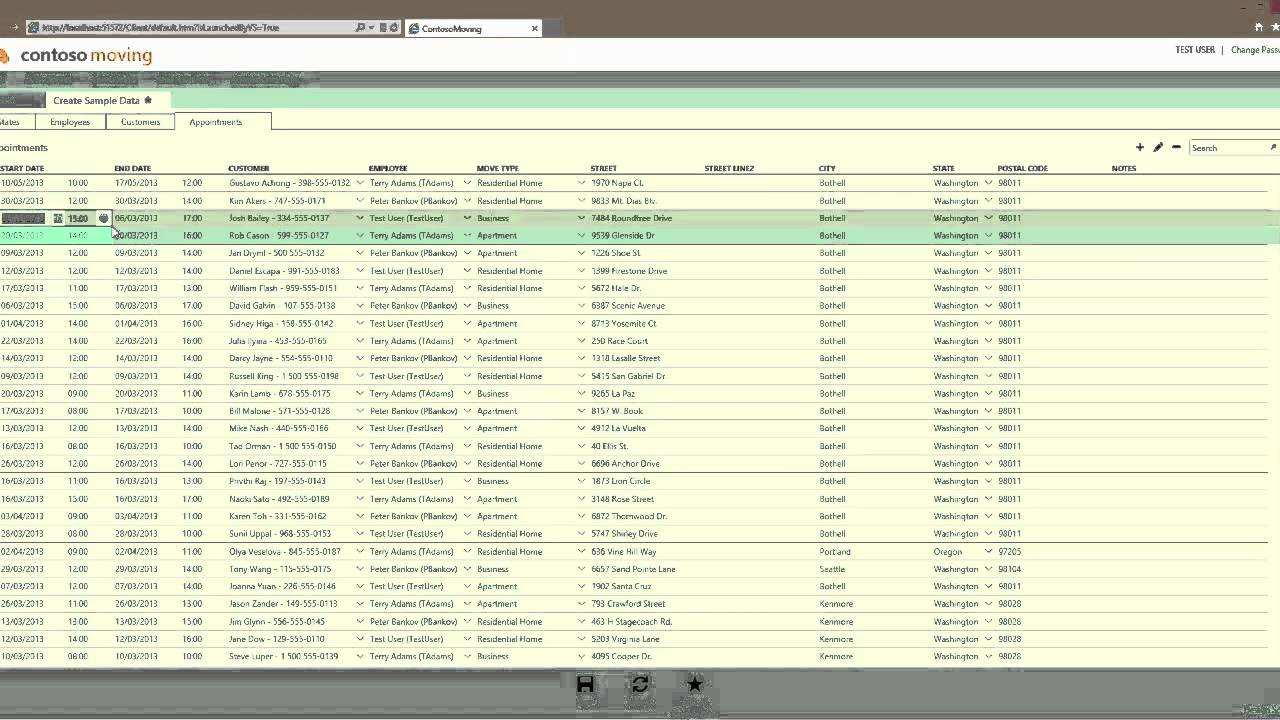Click the CUSTOMER column header
1280x720 pixels.
click(x=248, y=168)
